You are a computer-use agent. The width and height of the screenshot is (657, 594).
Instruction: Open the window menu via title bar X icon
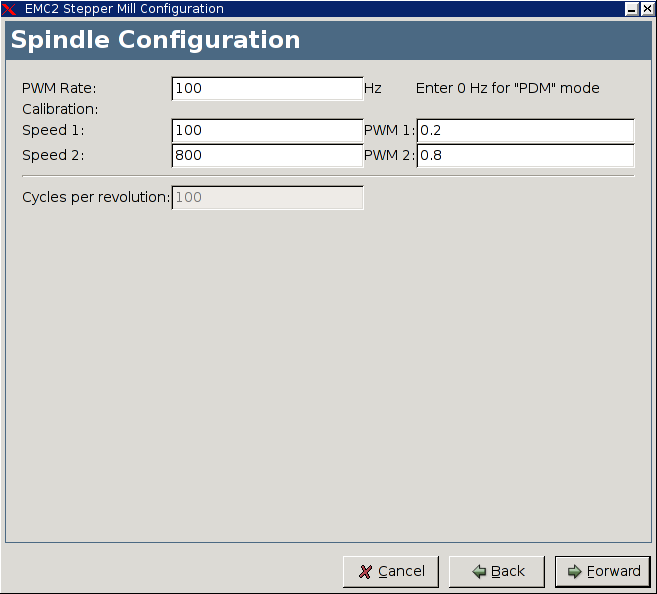click(x=9, y=9)
